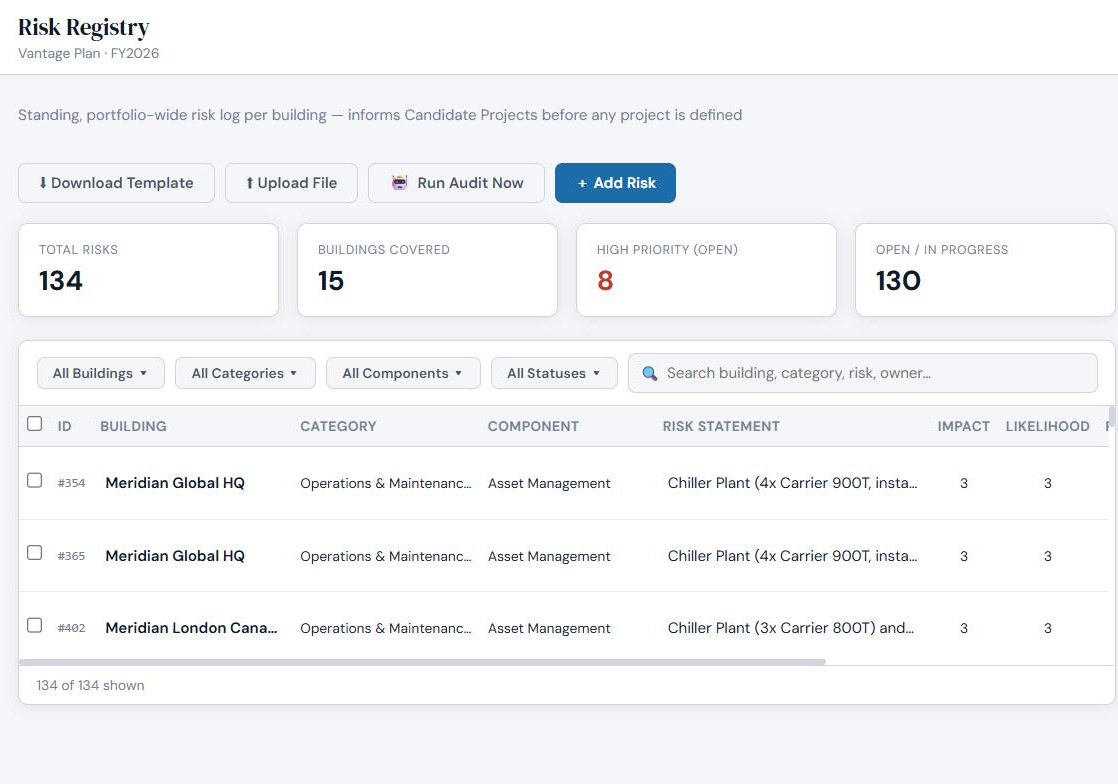1118x784 pixels.
Task: Click the HIGH PRIORITY (OPEN) 8 card
Action: tap(706, 270)
